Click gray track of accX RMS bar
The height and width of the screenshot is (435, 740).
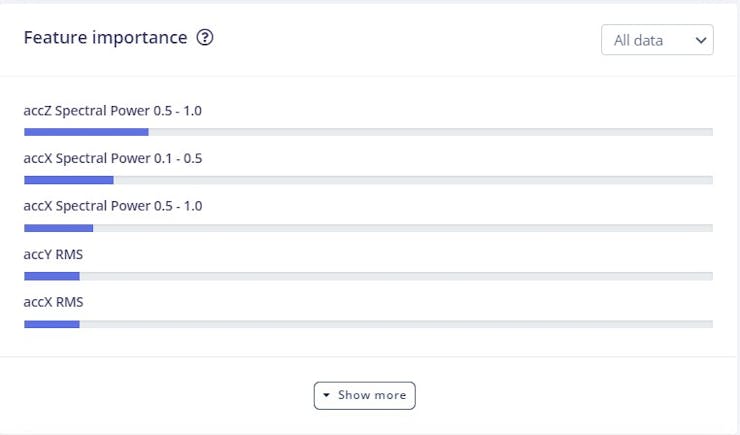coord(400,324)
